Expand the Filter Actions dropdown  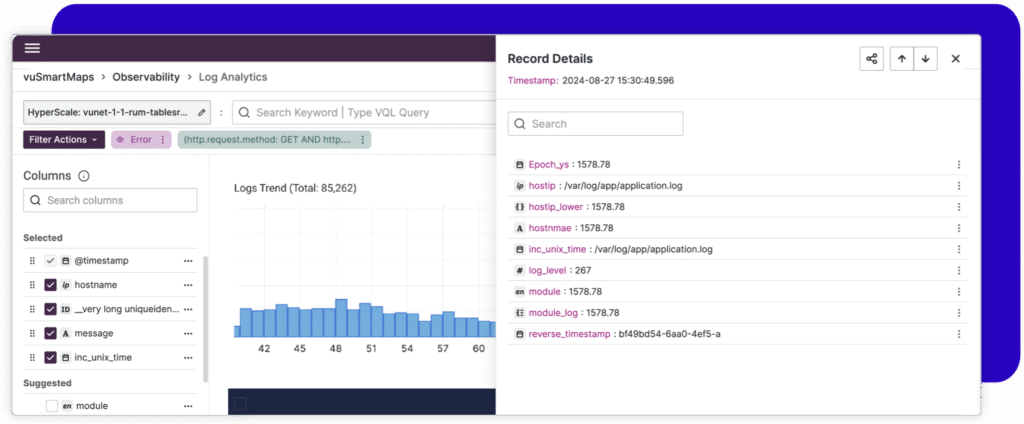(x=64, y=140)
